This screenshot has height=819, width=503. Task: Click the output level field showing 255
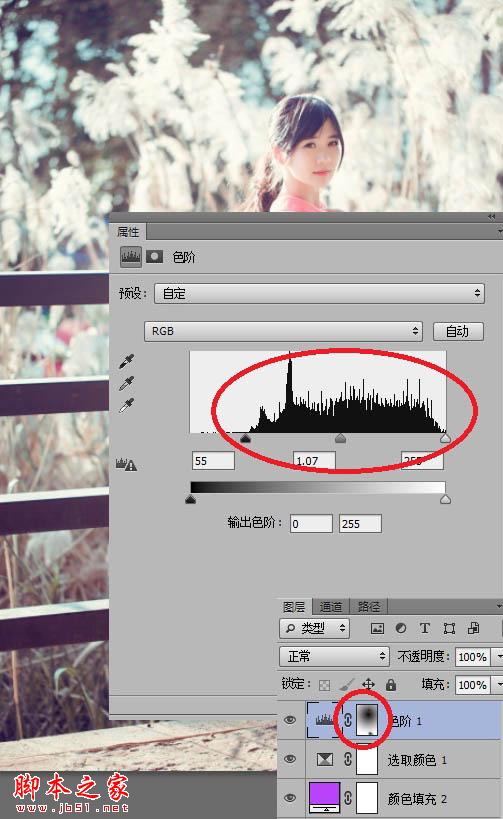coord(360,523)
